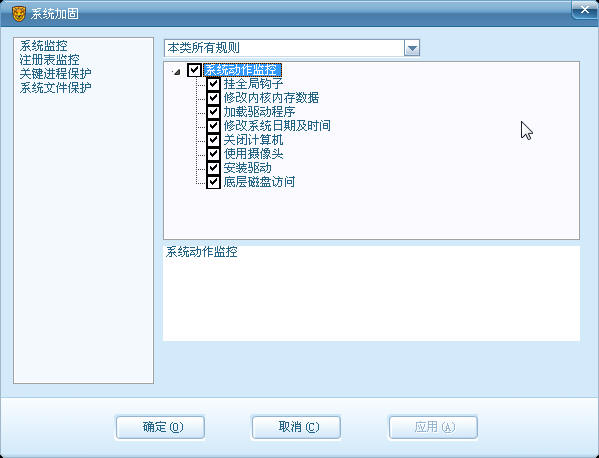
Task: Toggle the 使用摄像头 checkbox
Action: (x=213, y=154)
